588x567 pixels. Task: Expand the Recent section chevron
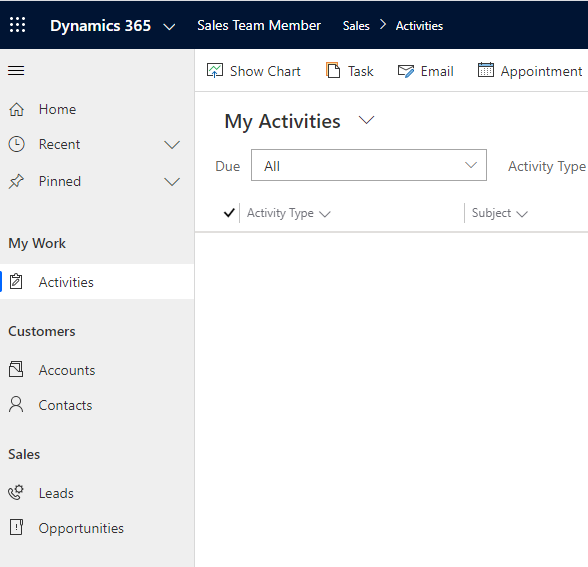coord(172,145)
